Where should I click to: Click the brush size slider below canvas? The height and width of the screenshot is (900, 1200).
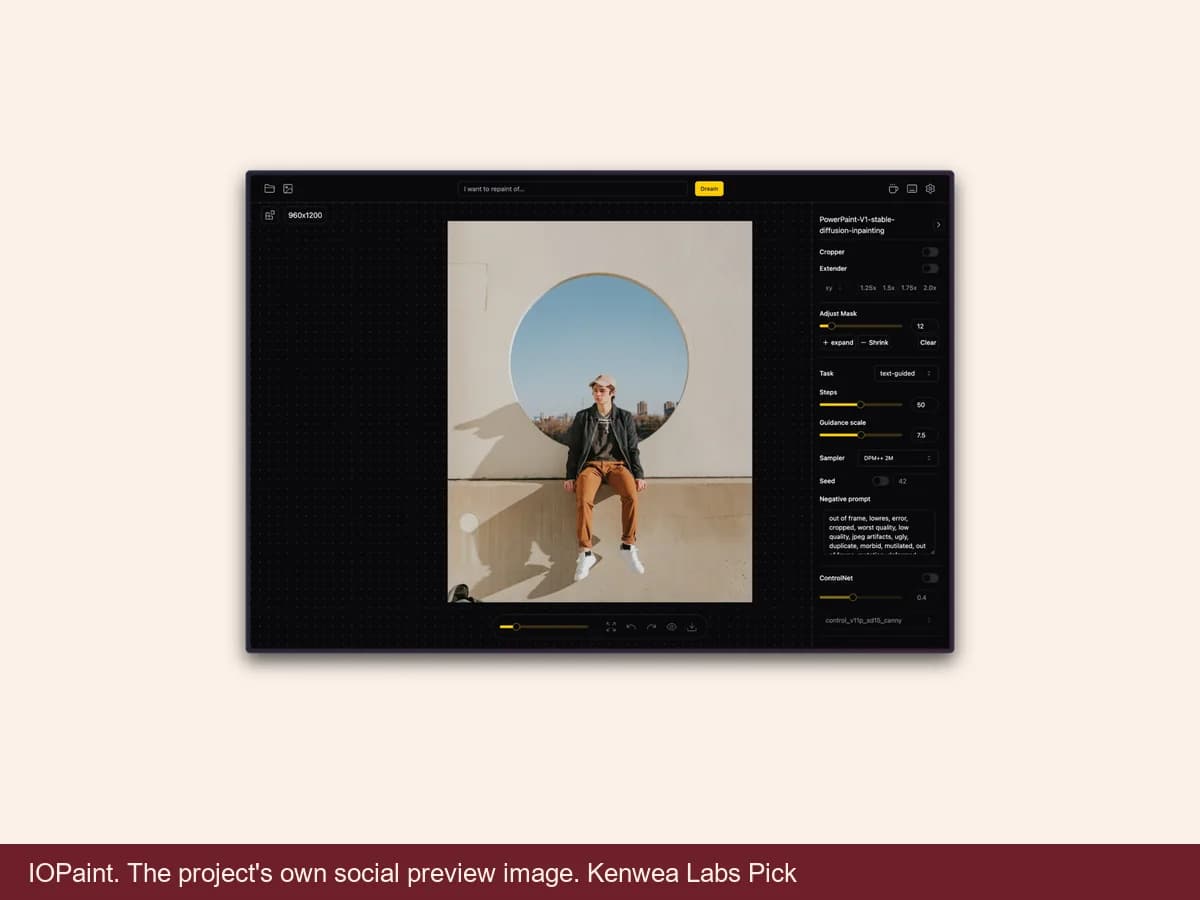pyautogui.click(x=544, y=627)
